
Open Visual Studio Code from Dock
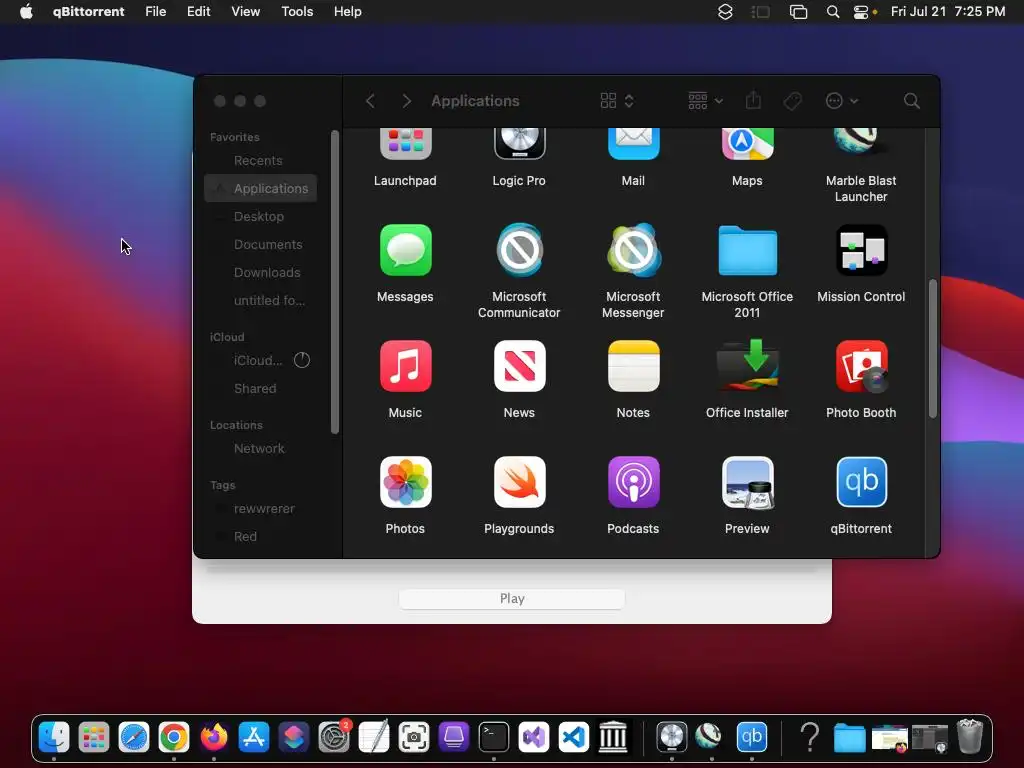[574, 737]
